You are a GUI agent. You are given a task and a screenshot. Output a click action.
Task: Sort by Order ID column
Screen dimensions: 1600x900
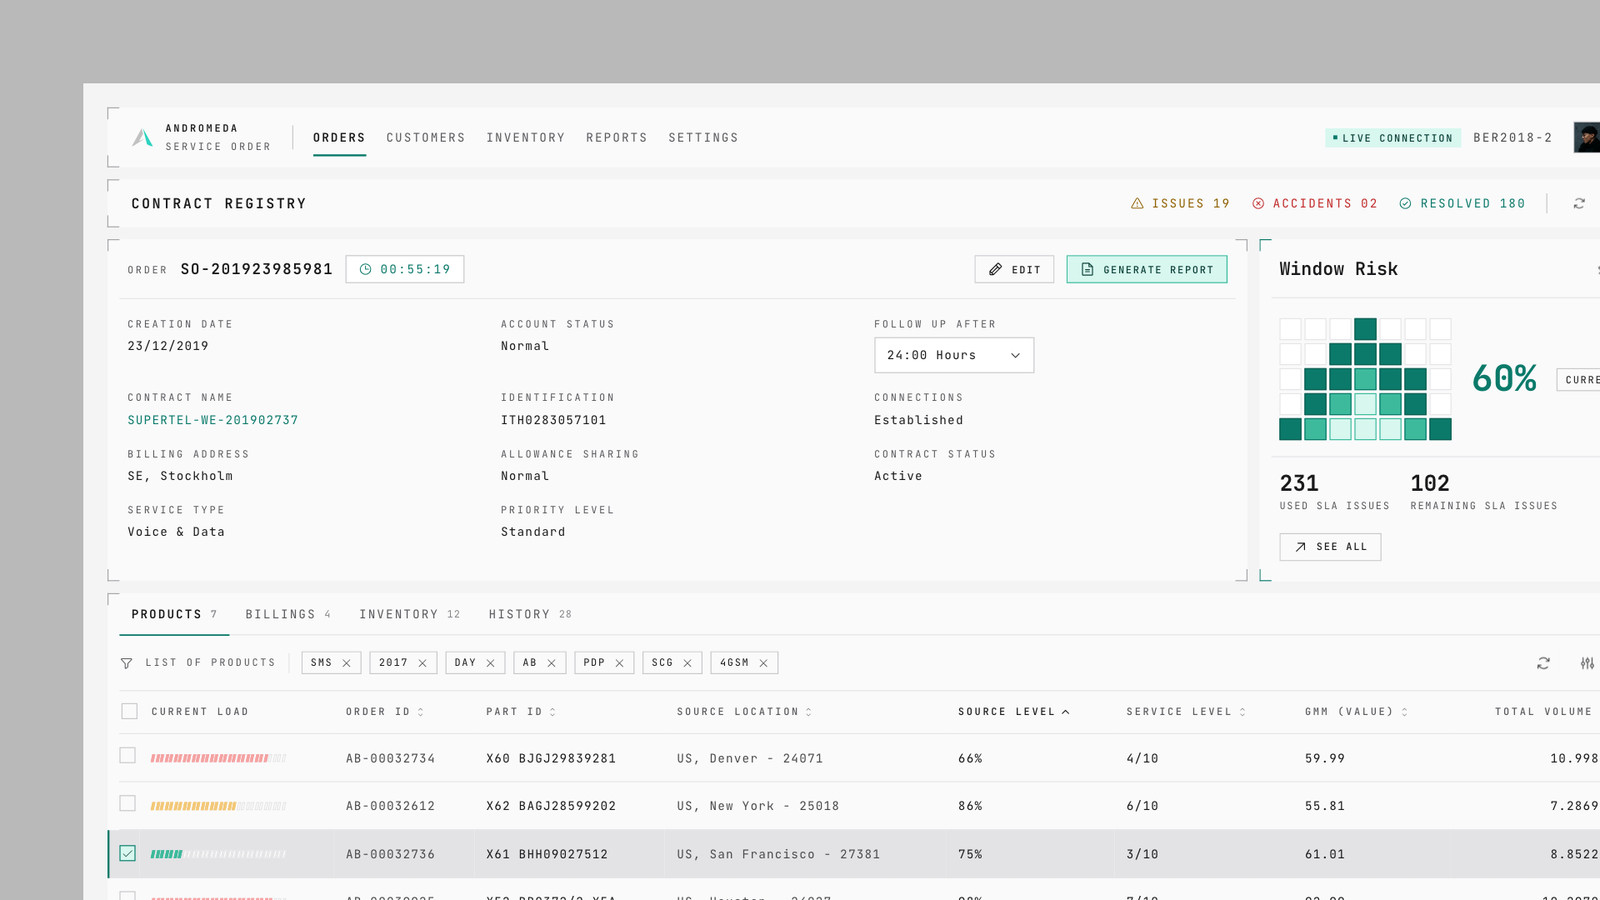pyautogui.click(x=385, y=712)
